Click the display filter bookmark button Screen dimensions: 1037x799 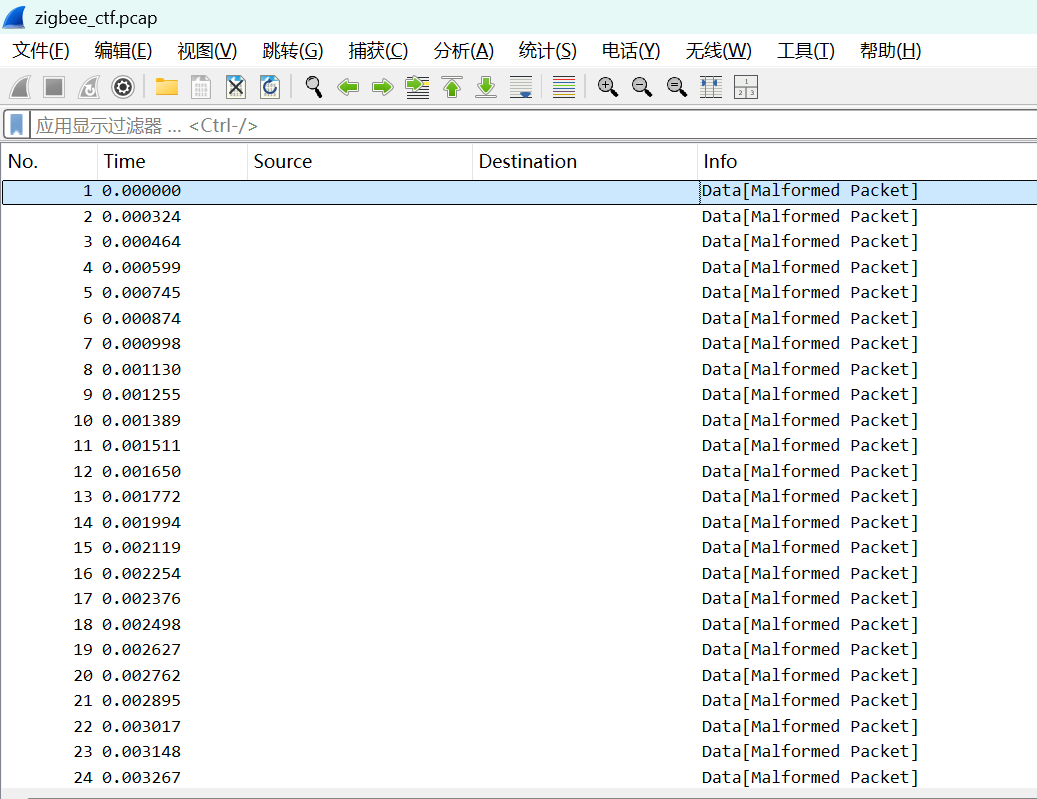17,125
